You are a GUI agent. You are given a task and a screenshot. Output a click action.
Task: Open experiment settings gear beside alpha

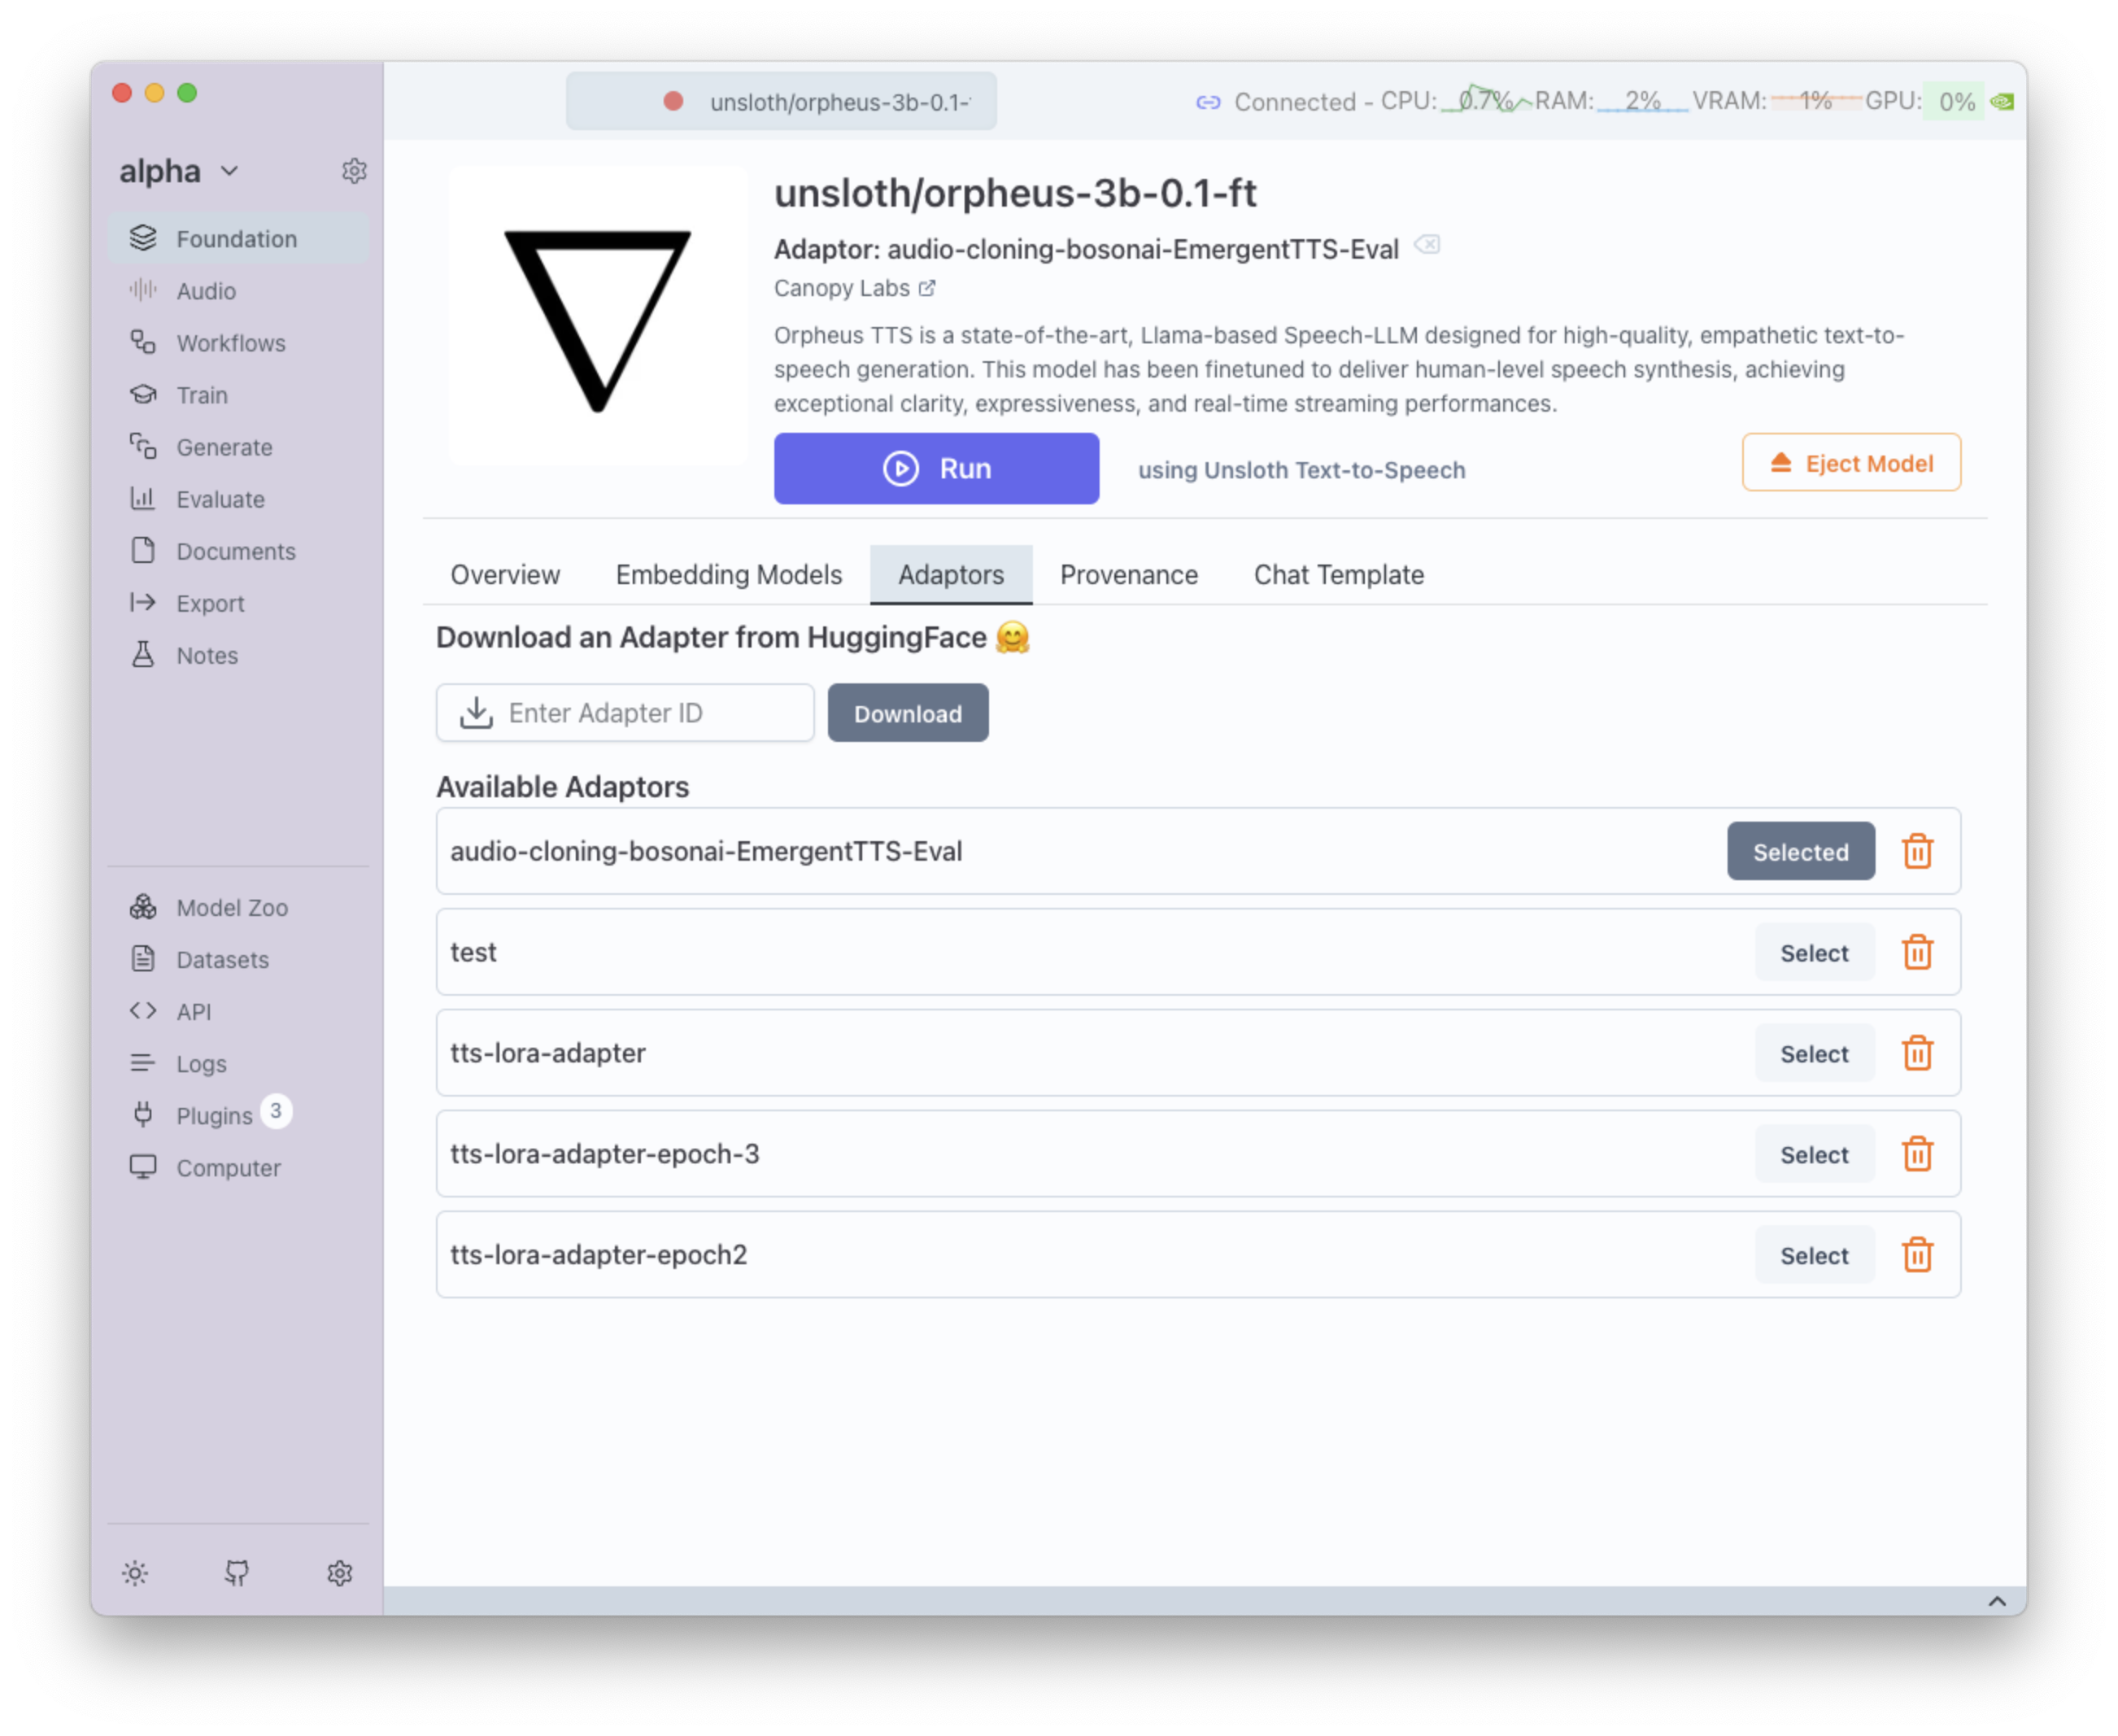coord(354,171)
